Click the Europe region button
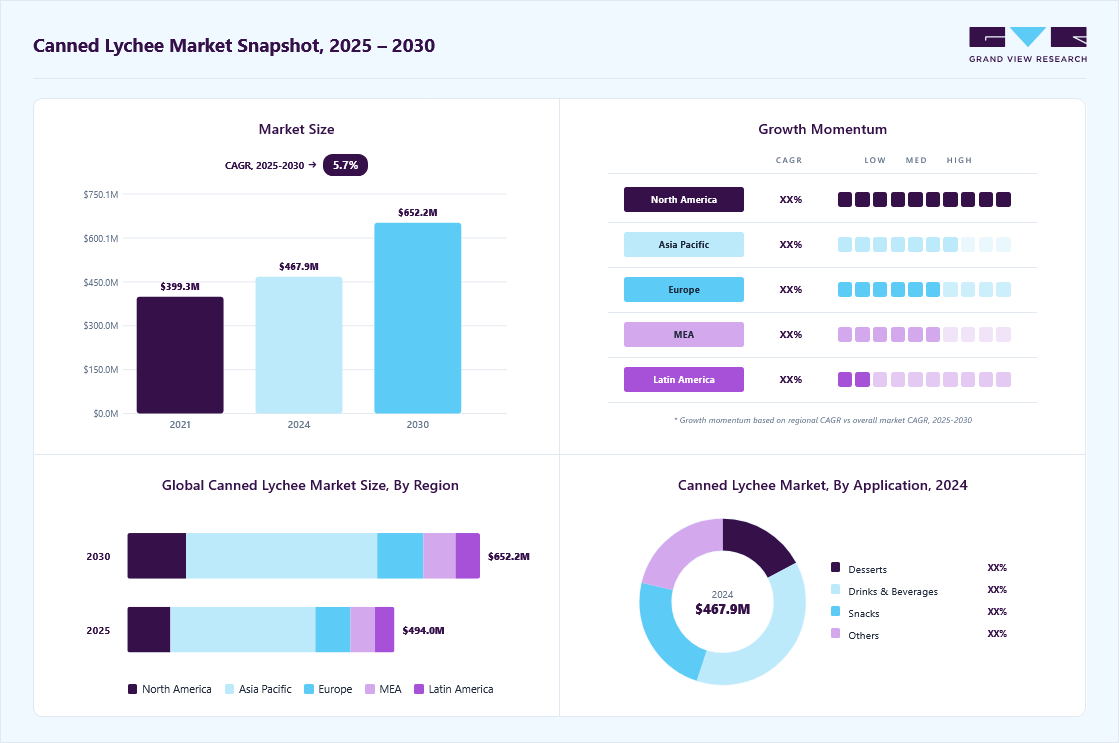1120x743 pixels. coord(684,289)
